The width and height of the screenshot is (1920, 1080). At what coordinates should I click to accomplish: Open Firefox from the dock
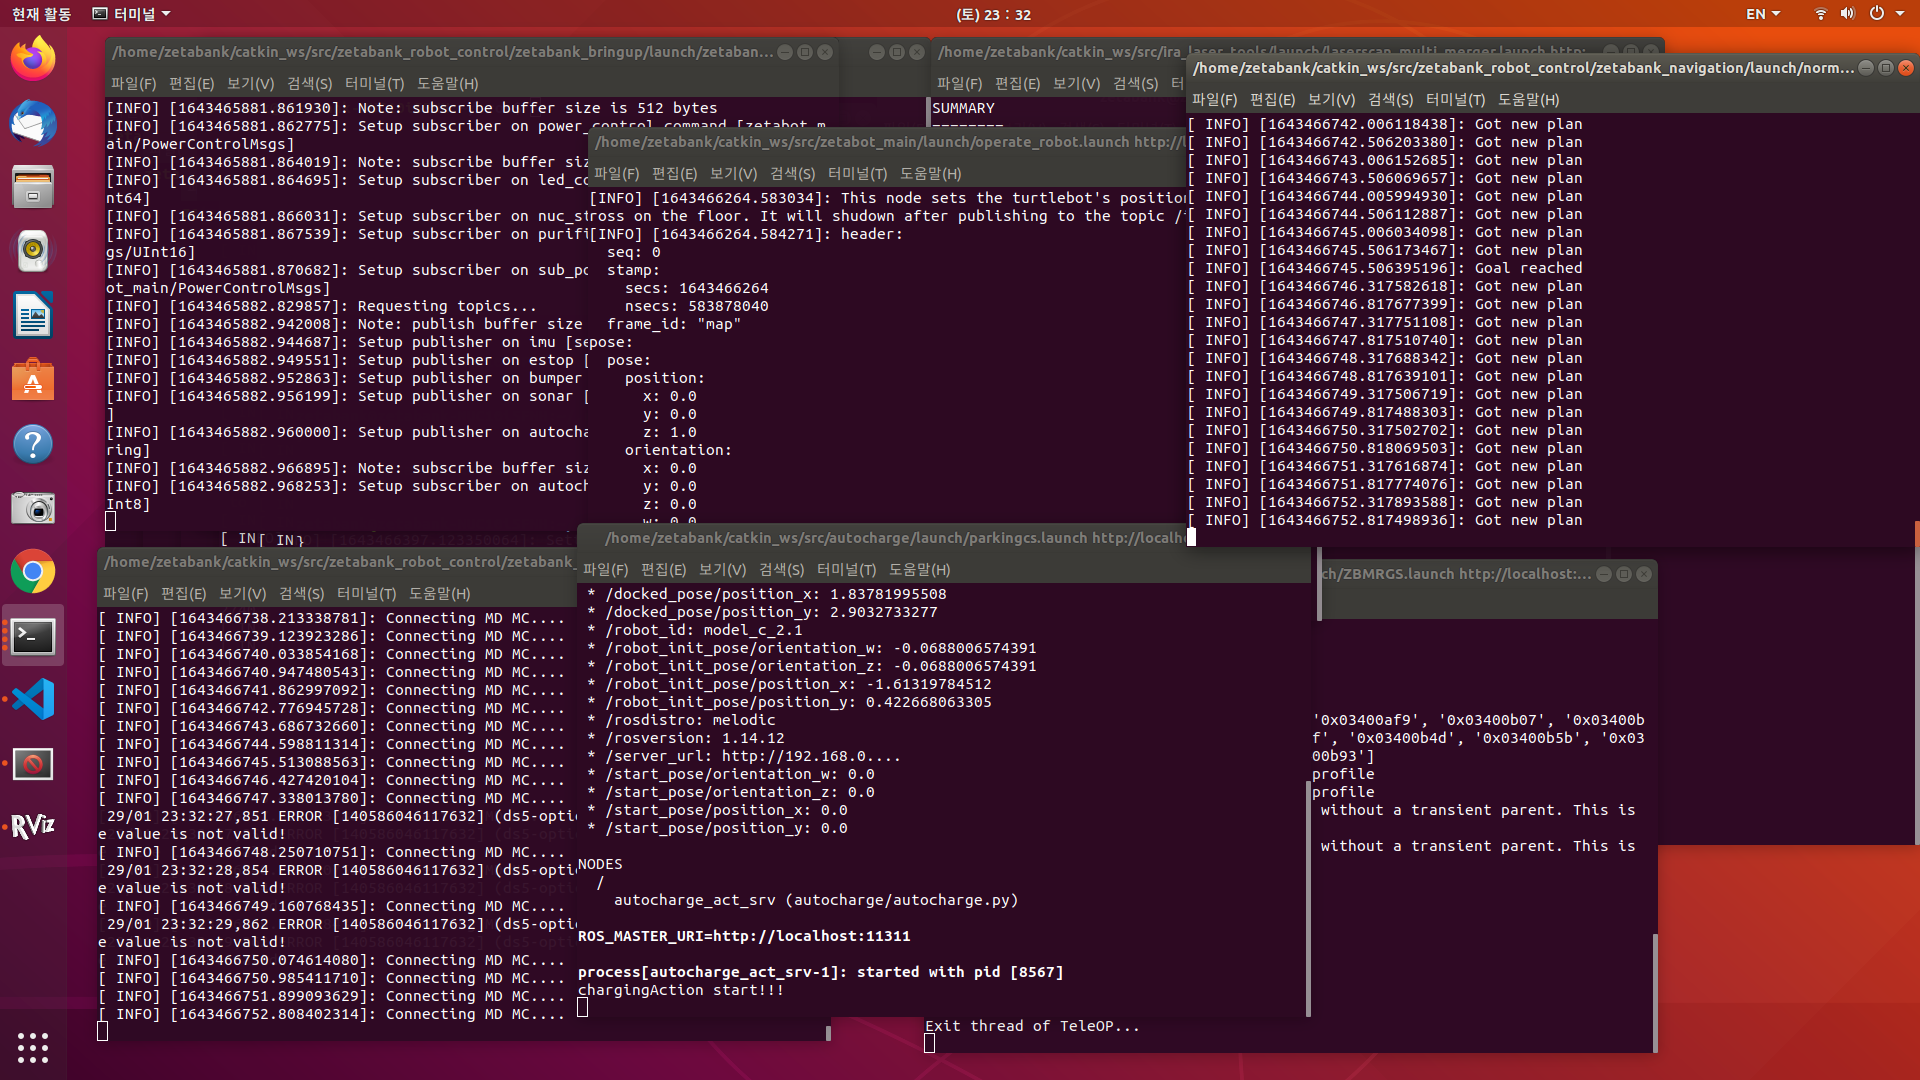coord(33,59)
